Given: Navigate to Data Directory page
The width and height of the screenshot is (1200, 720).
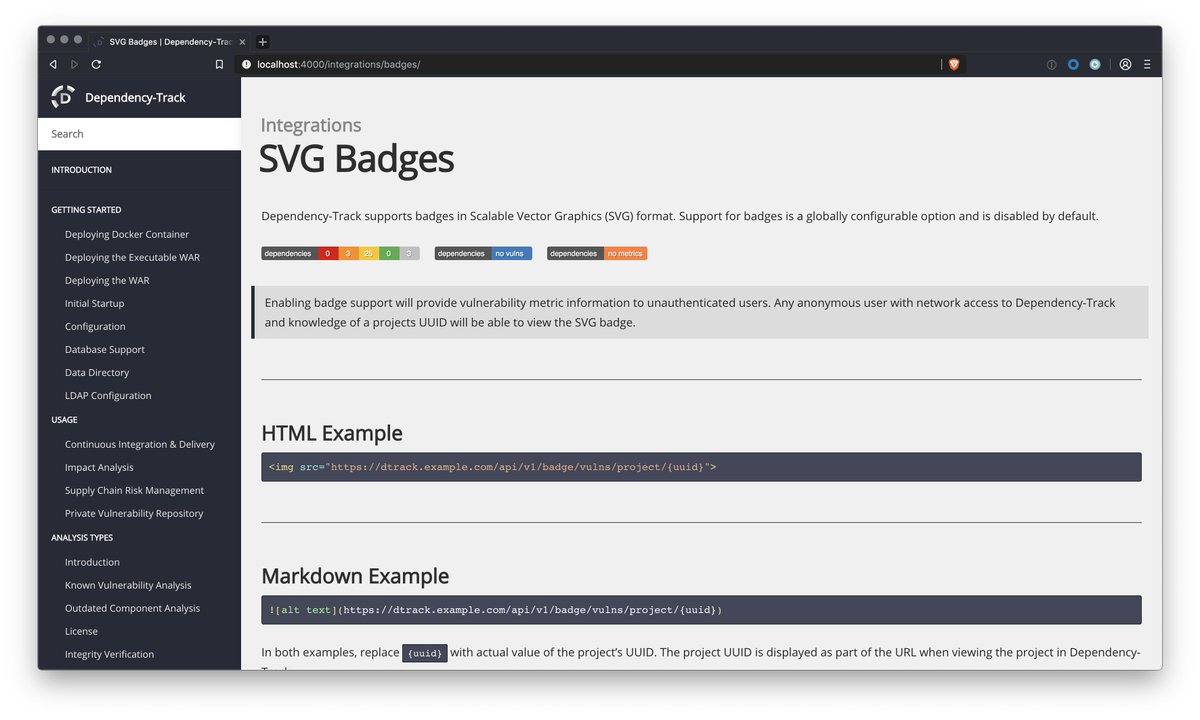Looking at the screenshot, I should tap(97, 372).
